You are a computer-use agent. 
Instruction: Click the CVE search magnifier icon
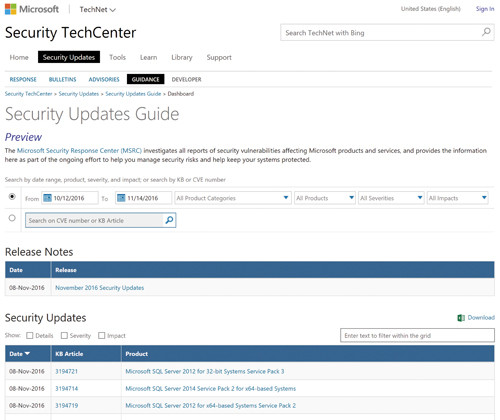(x=169, y=220)
